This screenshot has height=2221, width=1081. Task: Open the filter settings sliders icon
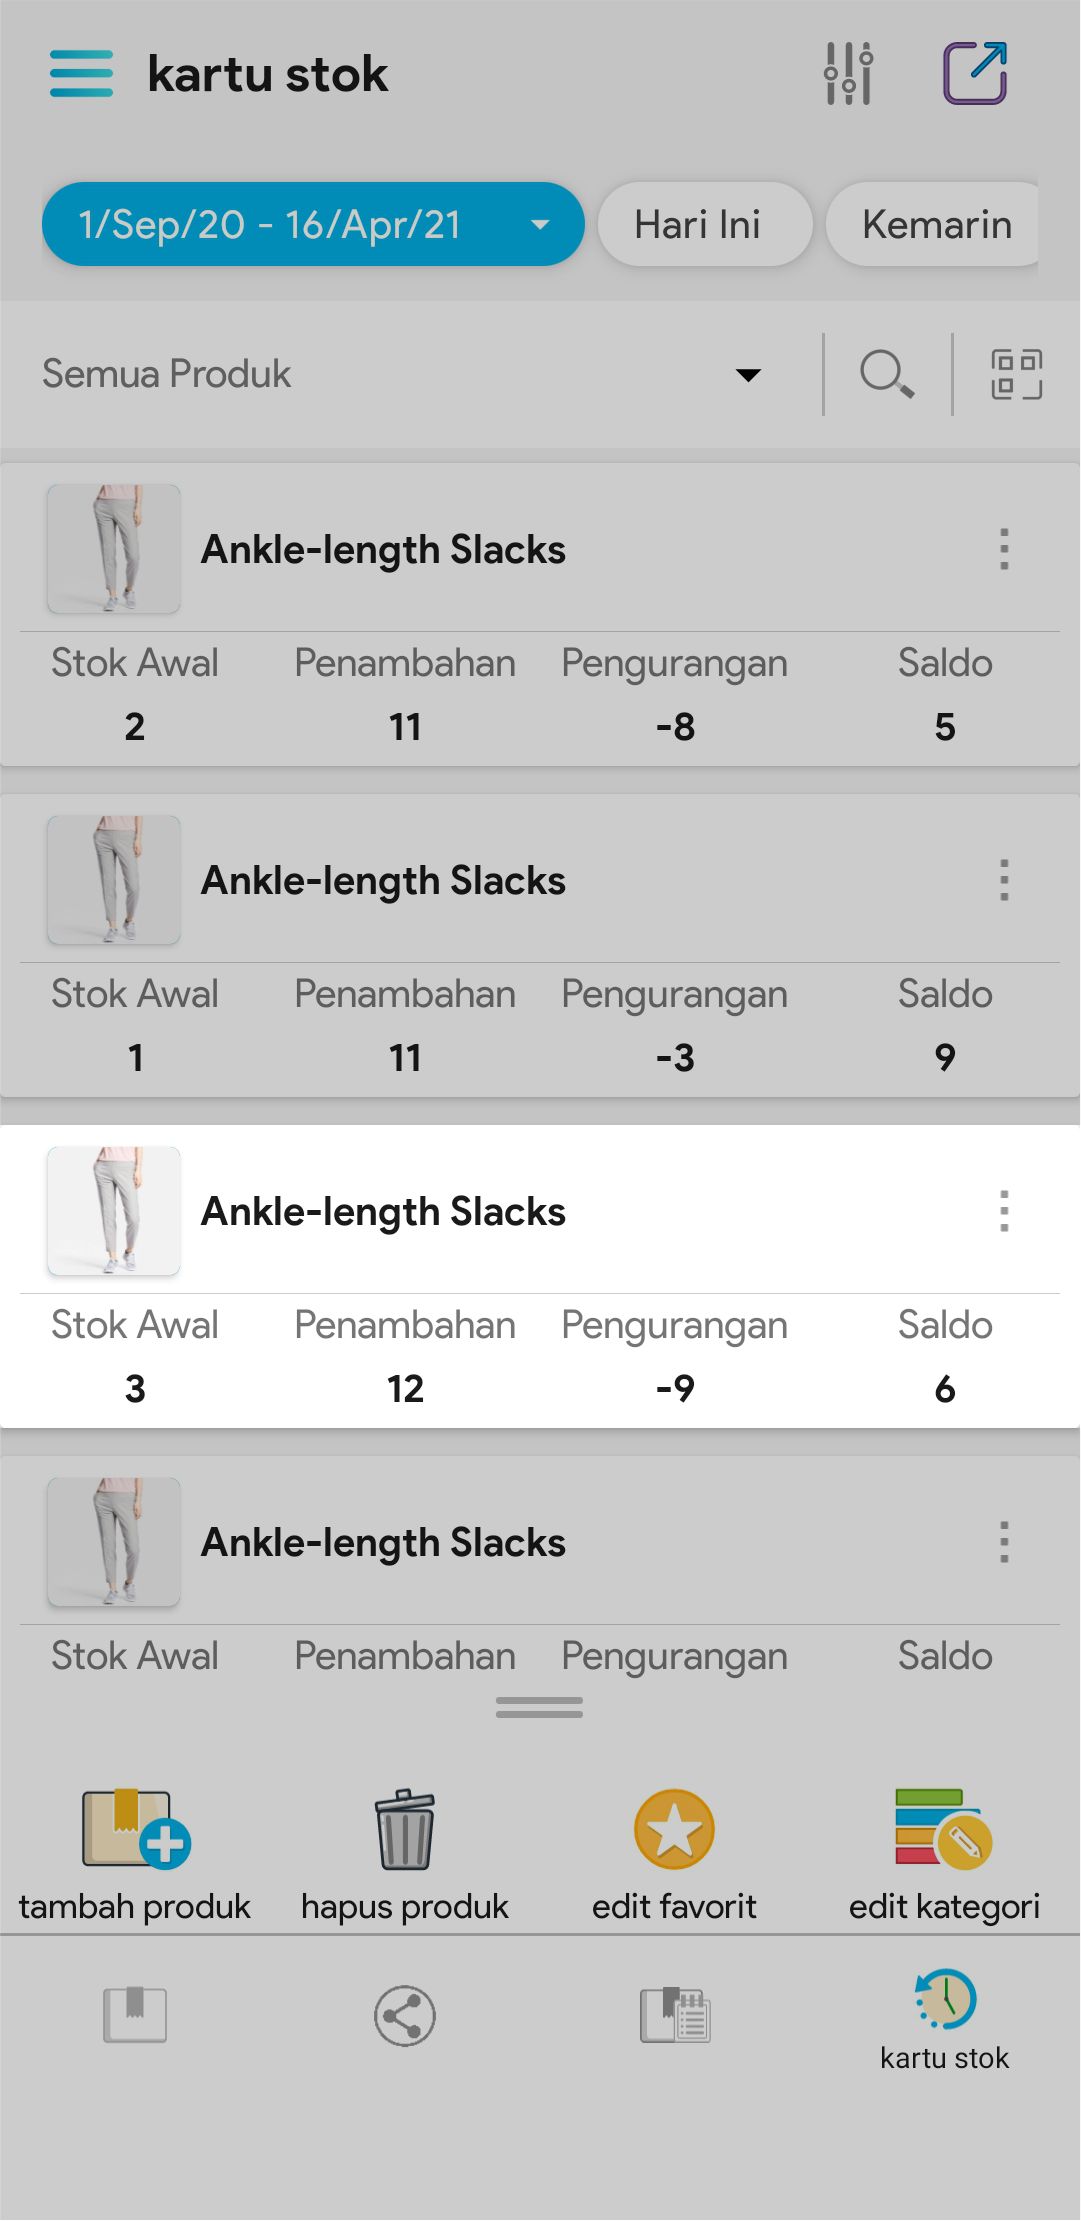click(848, 74)
